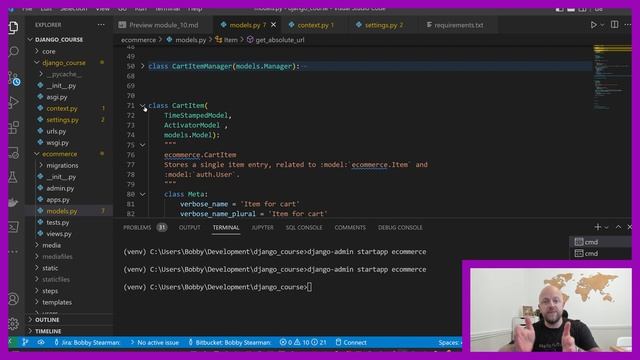Open Manage settings gear
The width and height of the screenshot is (640, 360).
(x=13, y=324)
